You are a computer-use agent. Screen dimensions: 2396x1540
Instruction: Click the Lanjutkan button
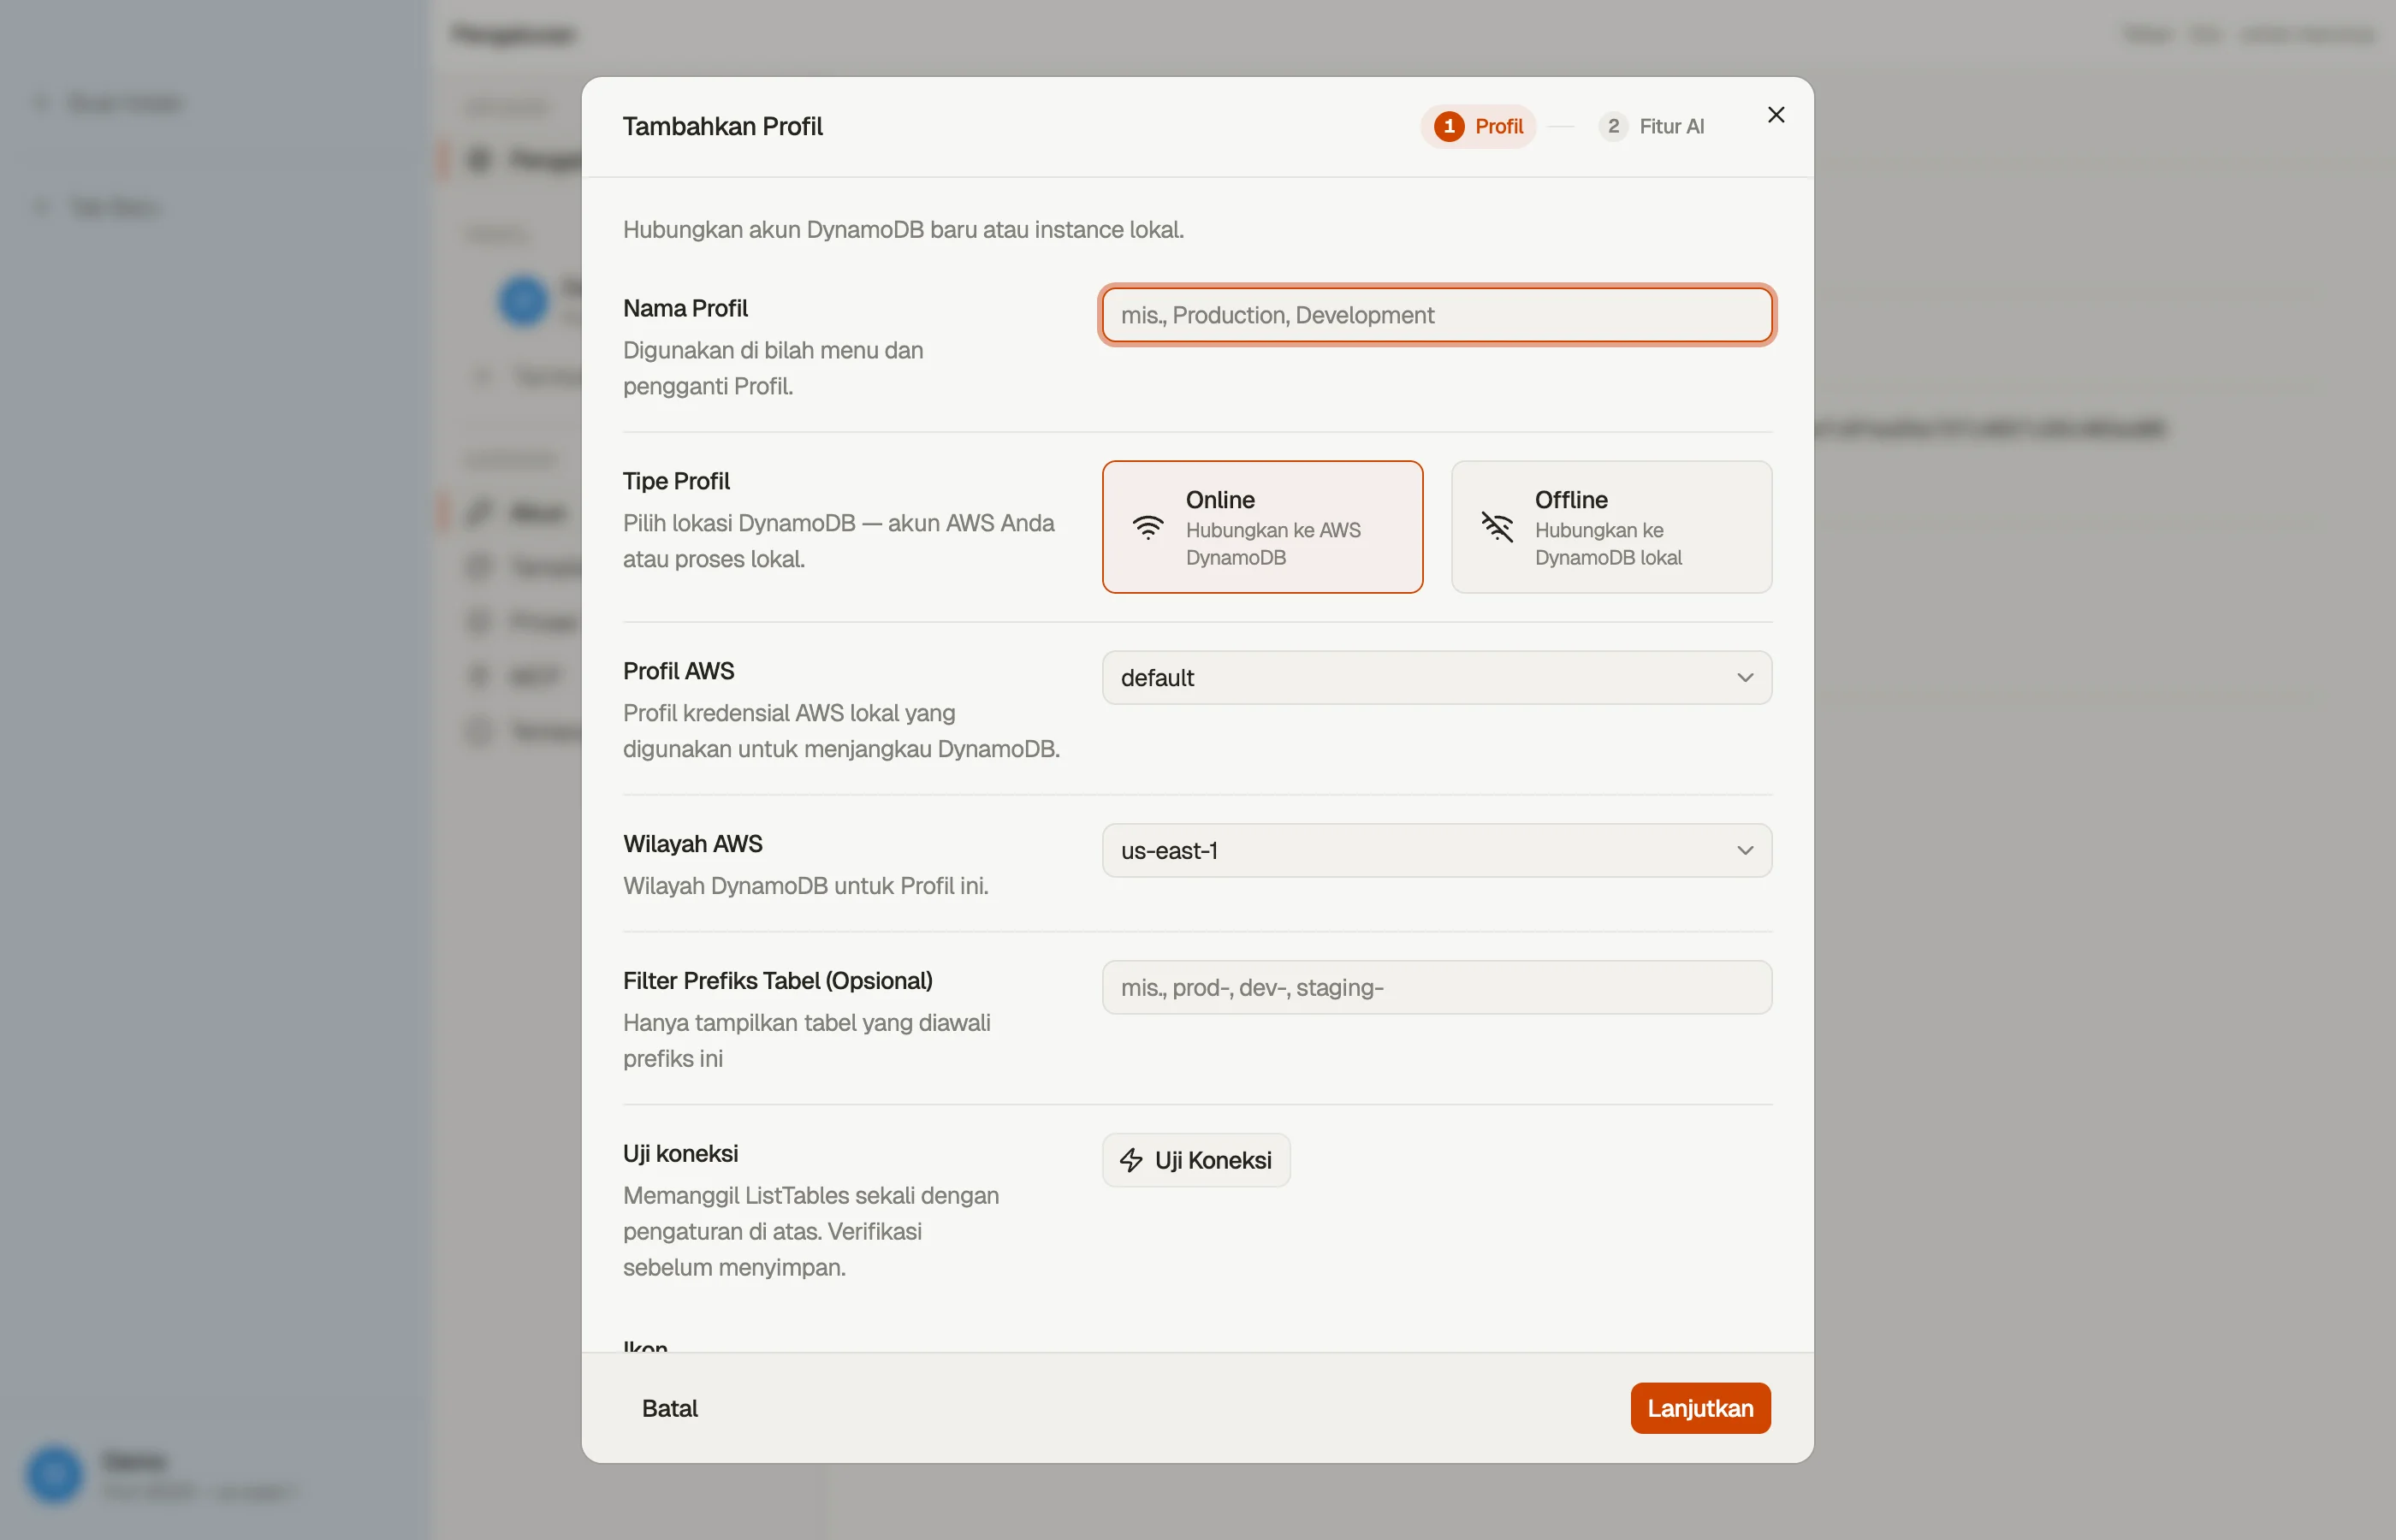(x=1700, y=1408)
